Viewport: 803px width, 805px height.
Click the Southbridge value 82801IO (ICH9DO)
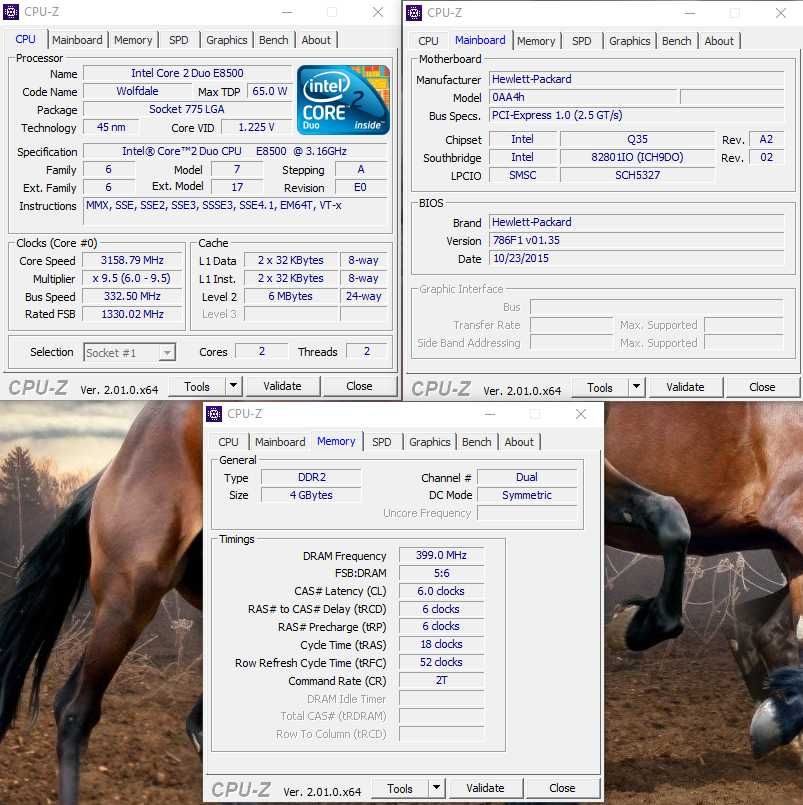(637, 157)
